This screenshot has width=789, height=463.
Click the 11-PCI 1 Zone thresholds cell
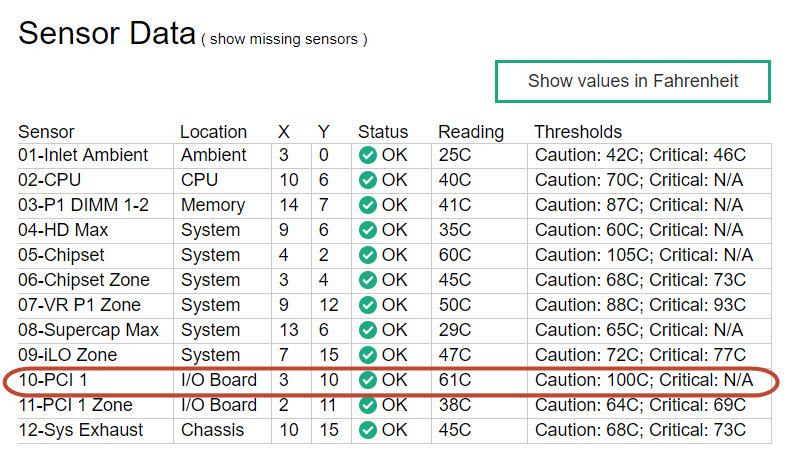click(x=640, y=406)
